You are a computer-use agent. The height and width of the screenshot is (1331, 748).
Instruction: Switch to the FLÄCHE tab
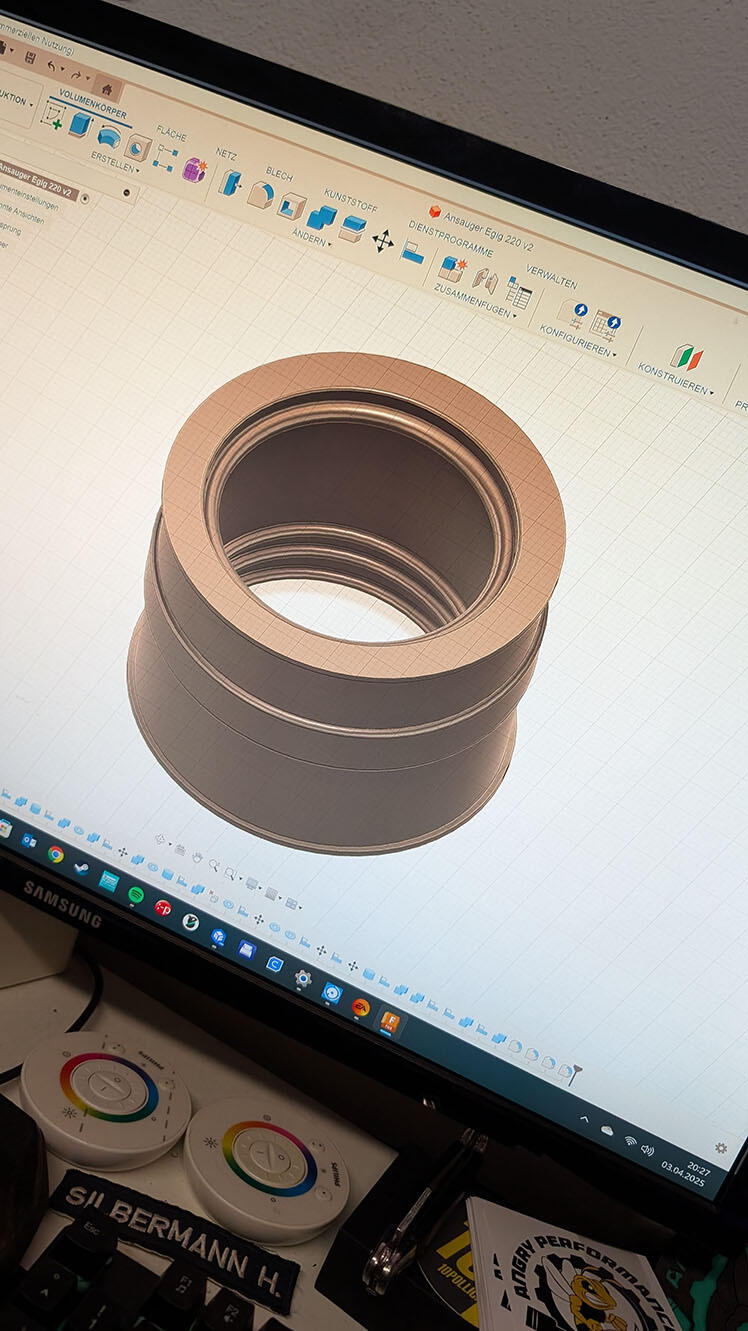[x=171, y=133]
